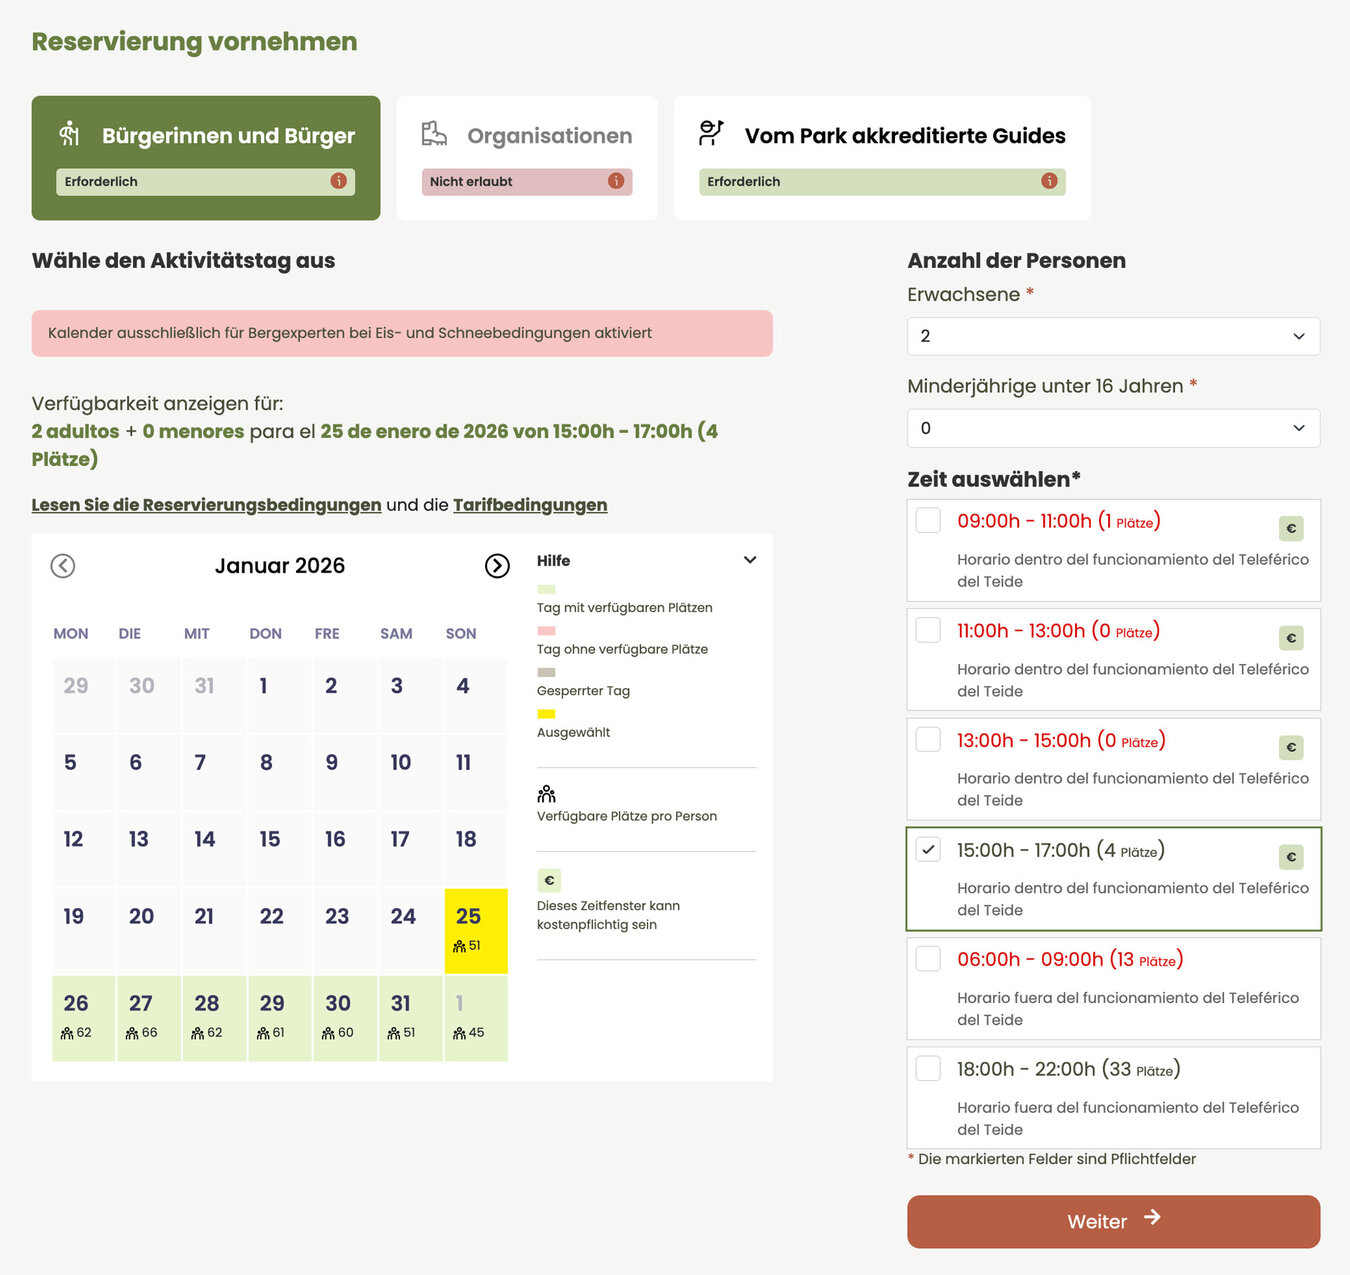Open the Erwachsene number dropdown
1350x1275 pixels.
click(x=1113, y=336)
